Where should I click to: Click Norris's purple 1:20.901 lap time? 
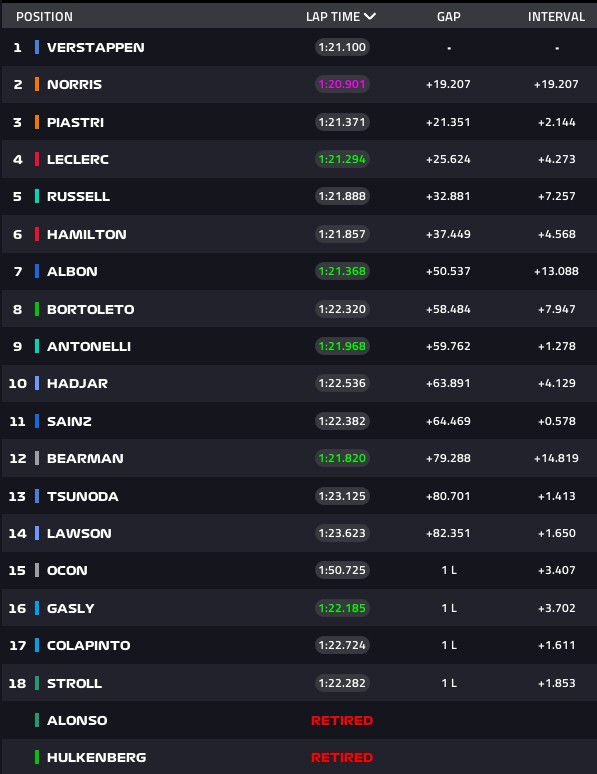(x=342, y=84)
